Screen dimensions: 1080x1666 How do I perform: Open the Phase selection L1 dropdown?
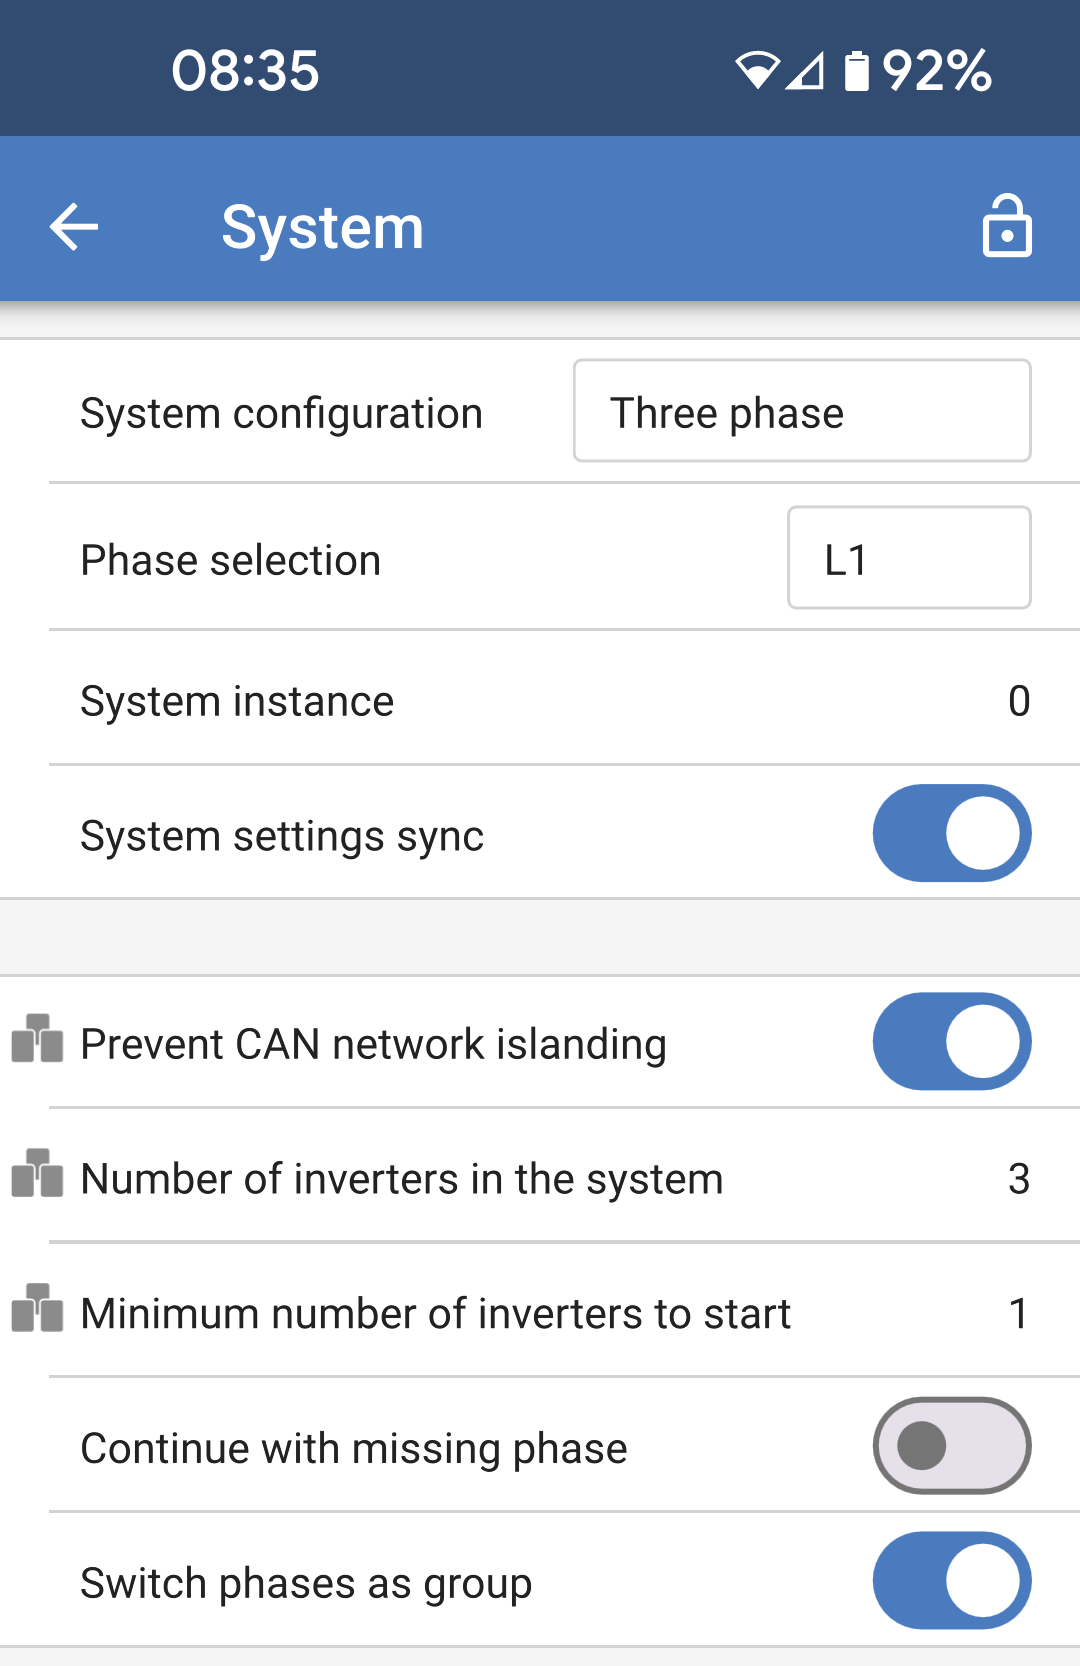click(908, 558)
